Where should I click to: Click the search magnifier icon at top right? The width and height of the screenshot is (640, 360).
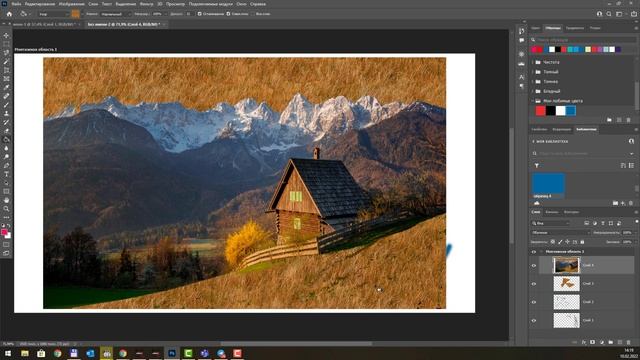[x=609, y=14]
